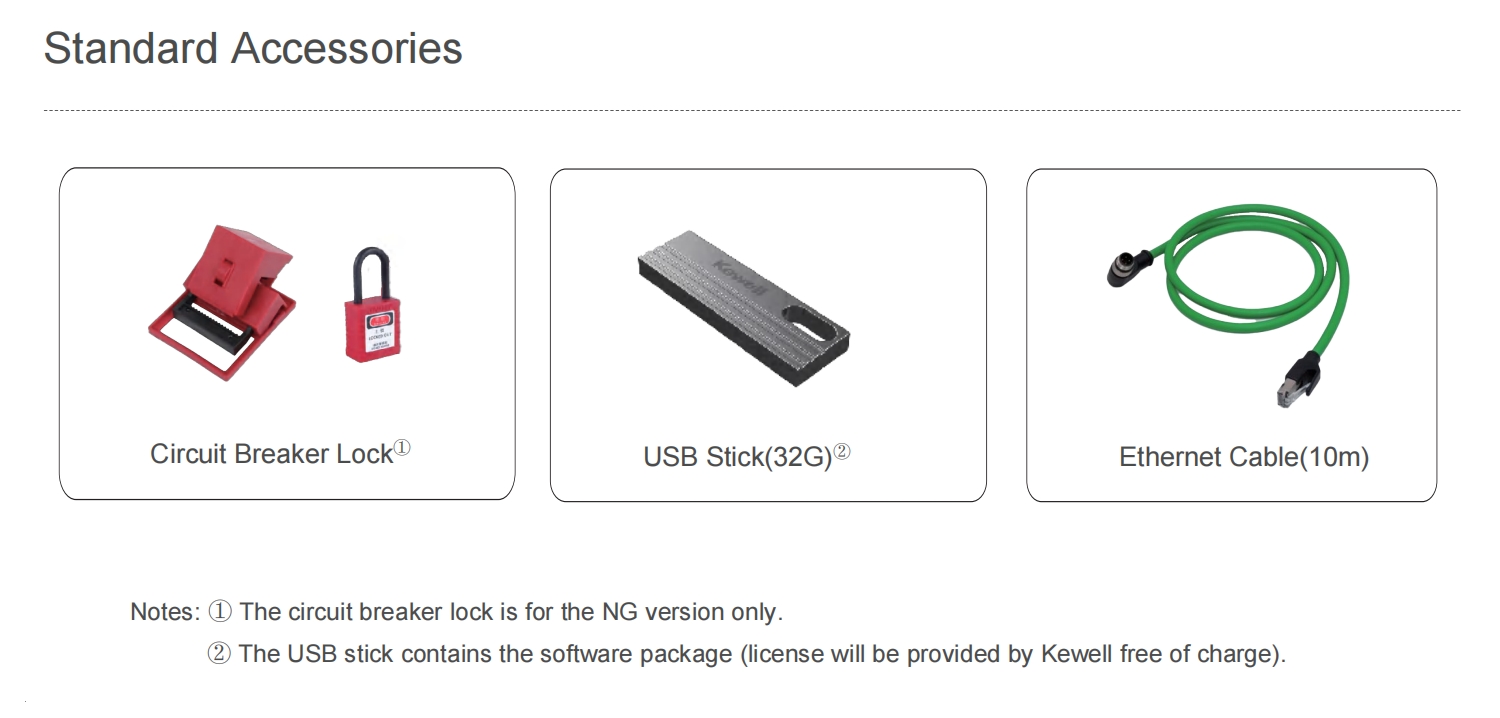Click the Kewell logo on the USB stick
The height and width of the screenshot is (718, 1500).
[x=734, y=277]
